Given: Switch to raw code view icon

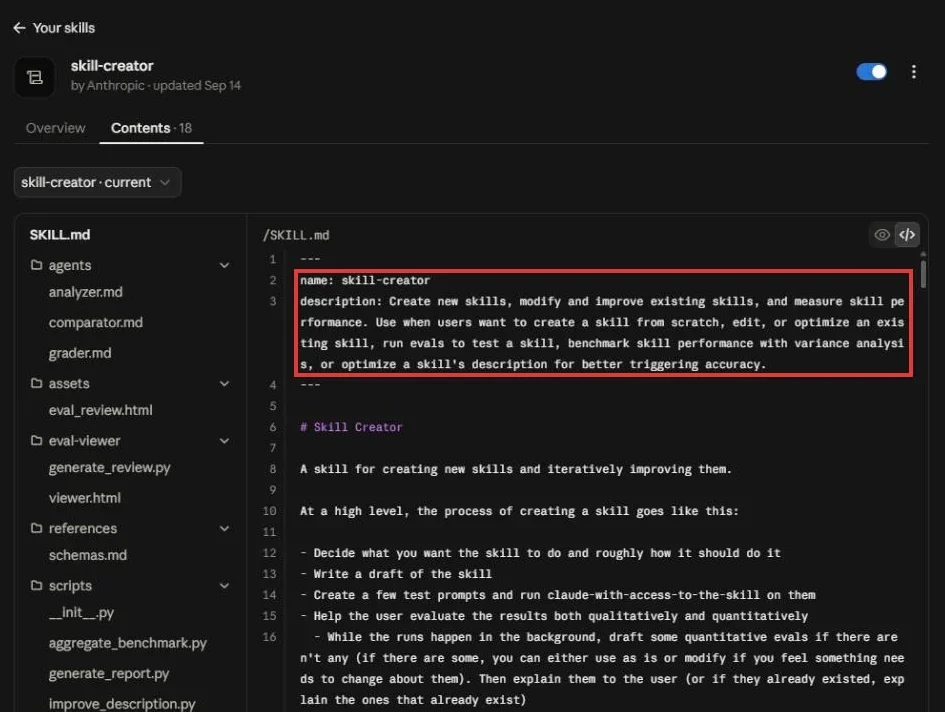Looking at the screenshot, I should [x=907, y=235].
